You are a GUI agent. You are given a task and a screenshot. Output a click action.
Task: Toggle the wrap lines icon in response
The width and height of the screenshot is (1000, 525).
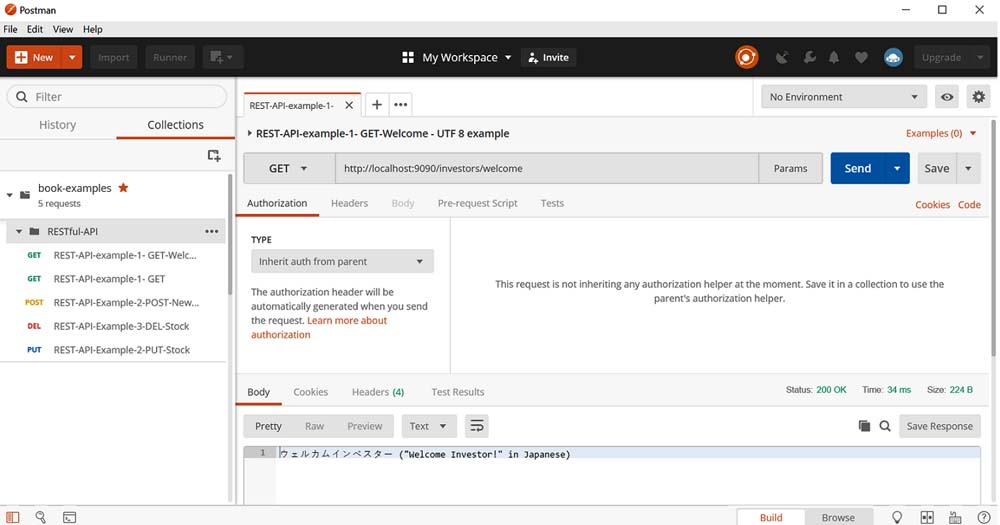(x=477, y=426)
